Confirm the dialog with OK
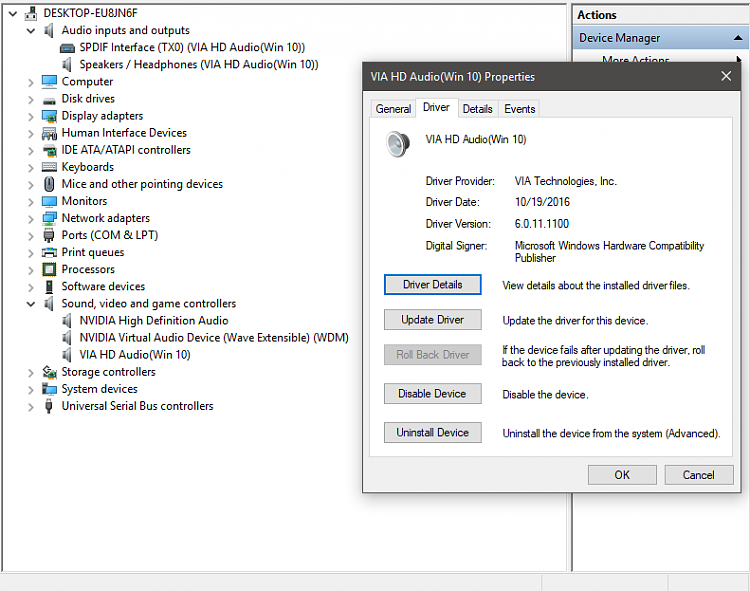The width and height of the screenshot is (750, 591). pos(622,475)
